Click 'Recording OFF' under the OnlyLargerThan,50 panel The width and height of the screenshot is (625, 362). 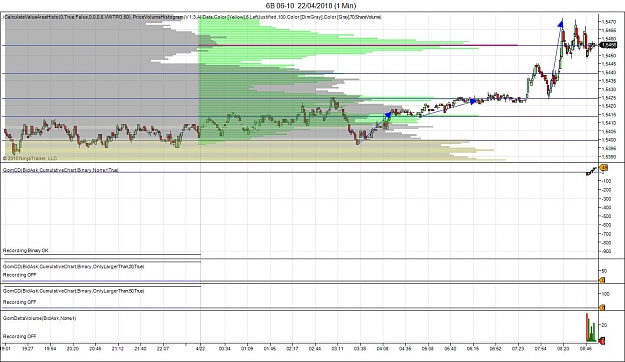pos(20,302)
